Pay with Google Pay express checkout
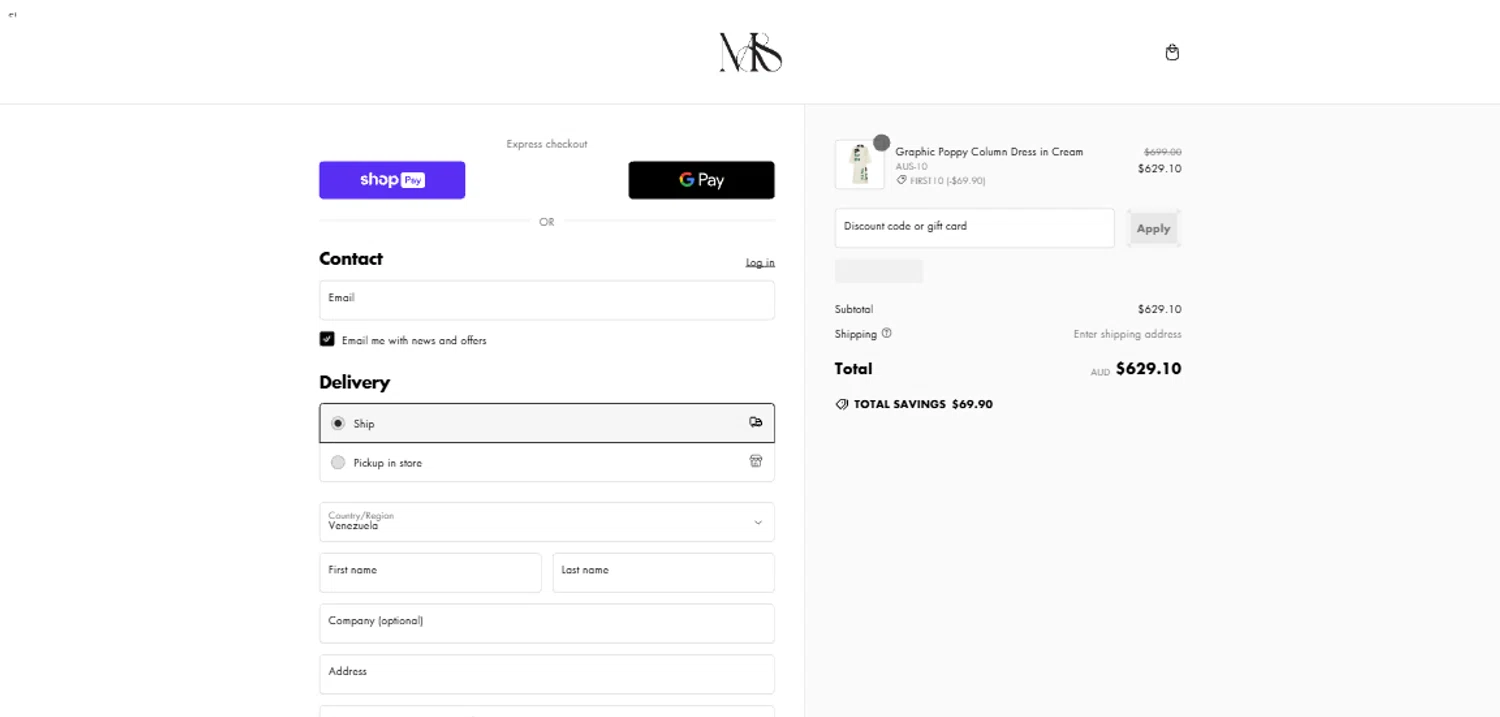The width and height of the screenshot is (1500, 717). 701,180
